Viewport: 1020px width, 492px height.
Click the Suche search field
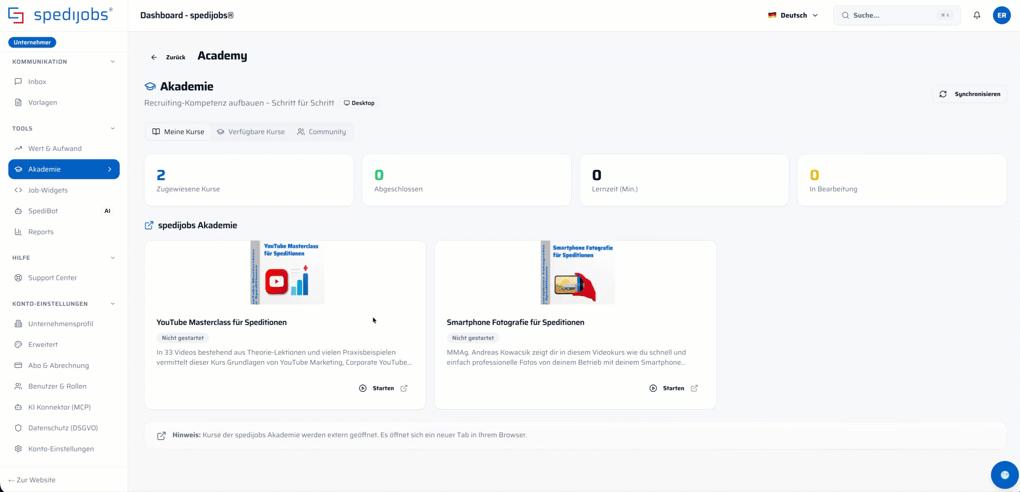[897, 15]
